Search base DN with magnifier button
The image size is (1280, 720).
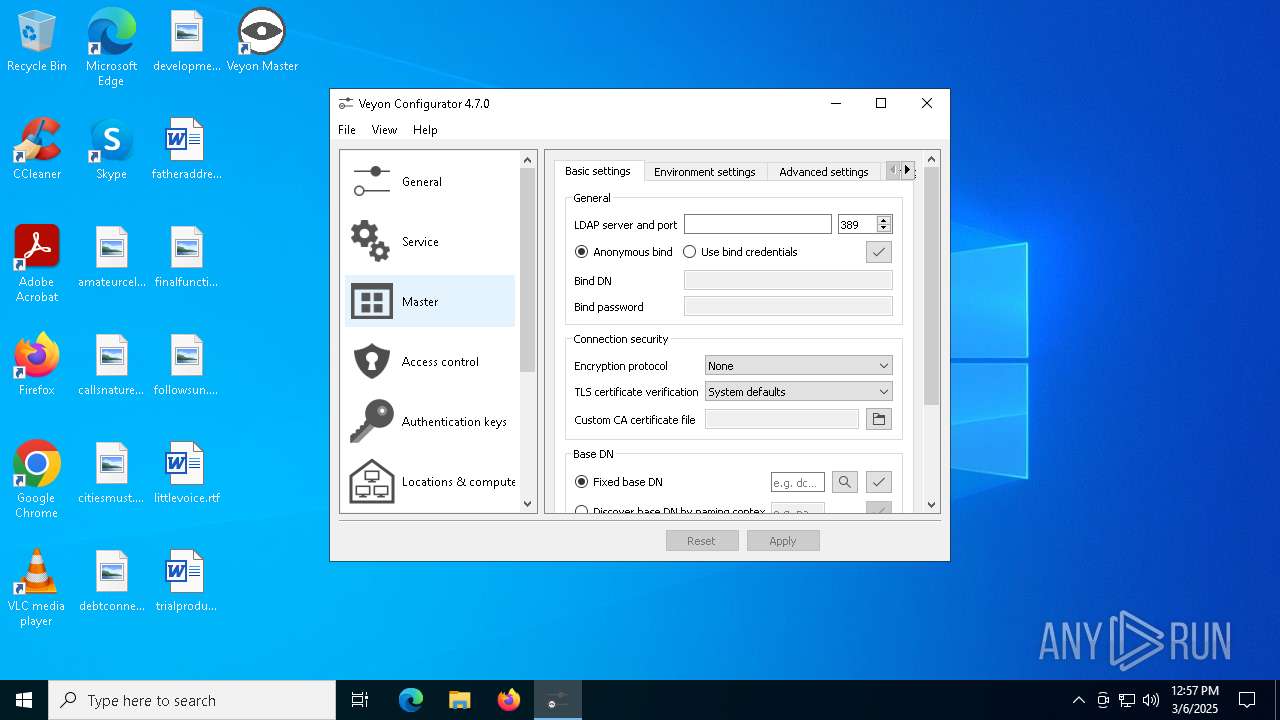pyautogui.click(x=845, y=482)
